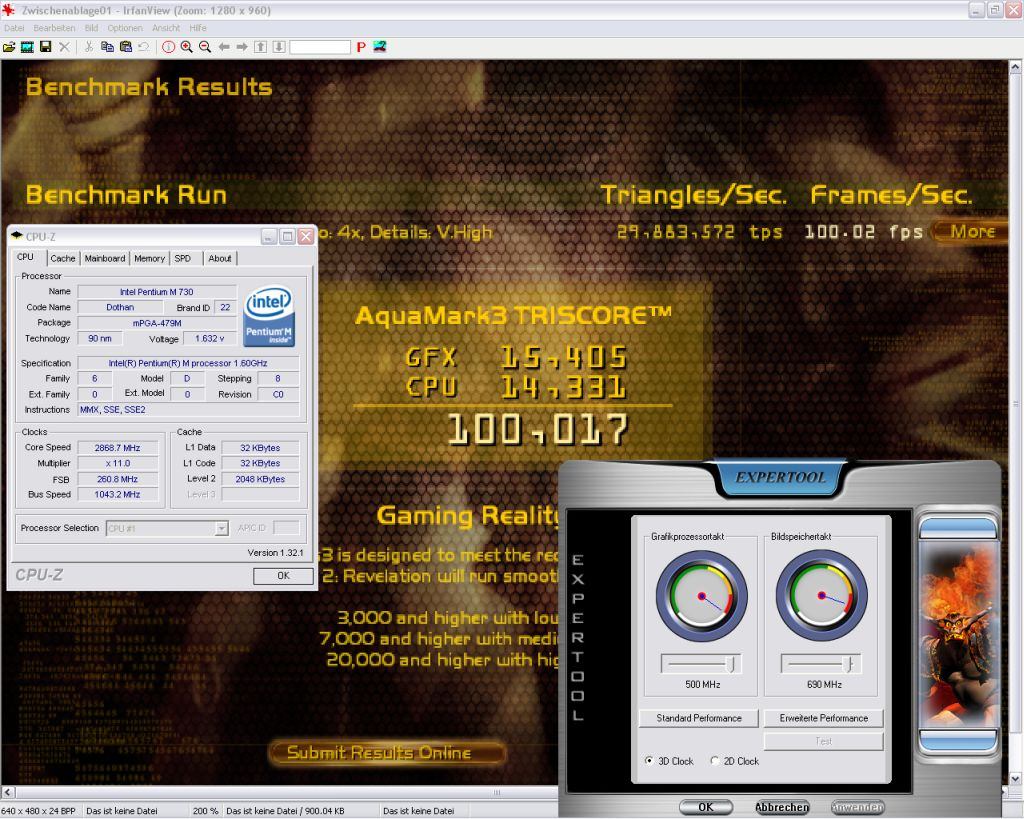Click the FSB value 260.8 MHz
This screenshot has height=819, width=1024.
(x=118, y=479)
